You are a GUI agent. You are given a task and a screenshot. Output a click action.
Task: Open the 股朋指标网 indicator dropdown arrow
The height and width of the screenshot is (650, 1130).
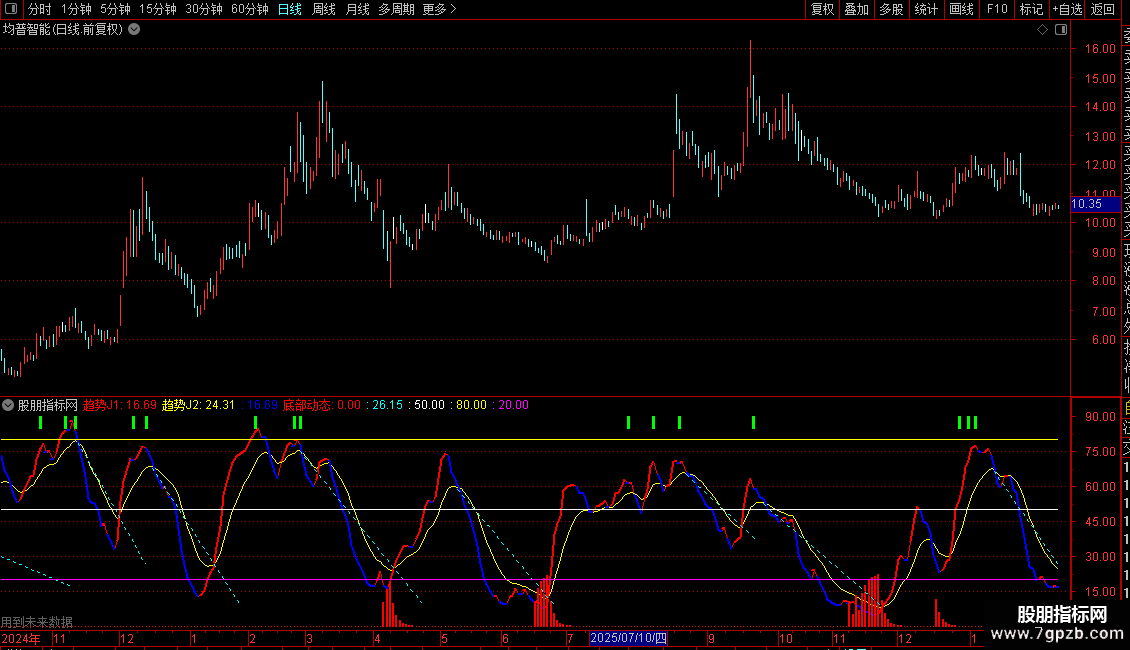[8, 405]
